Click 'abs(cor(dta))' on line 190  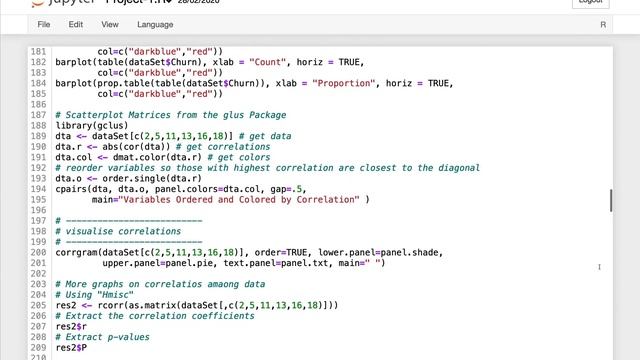[x=136, y=147]
